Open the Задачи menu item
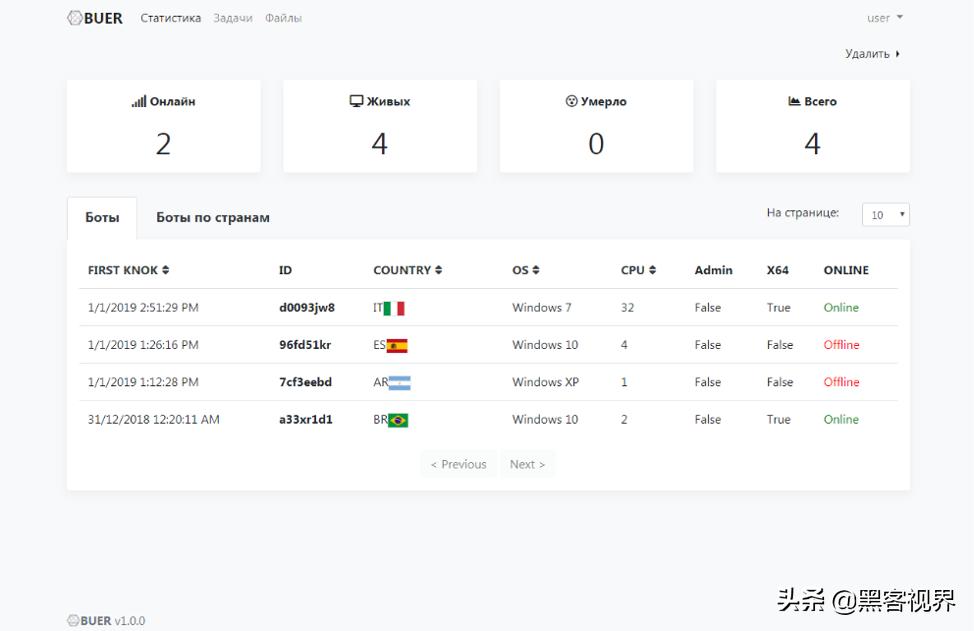Viewport: 974px width, 631px height. point(232,18)
